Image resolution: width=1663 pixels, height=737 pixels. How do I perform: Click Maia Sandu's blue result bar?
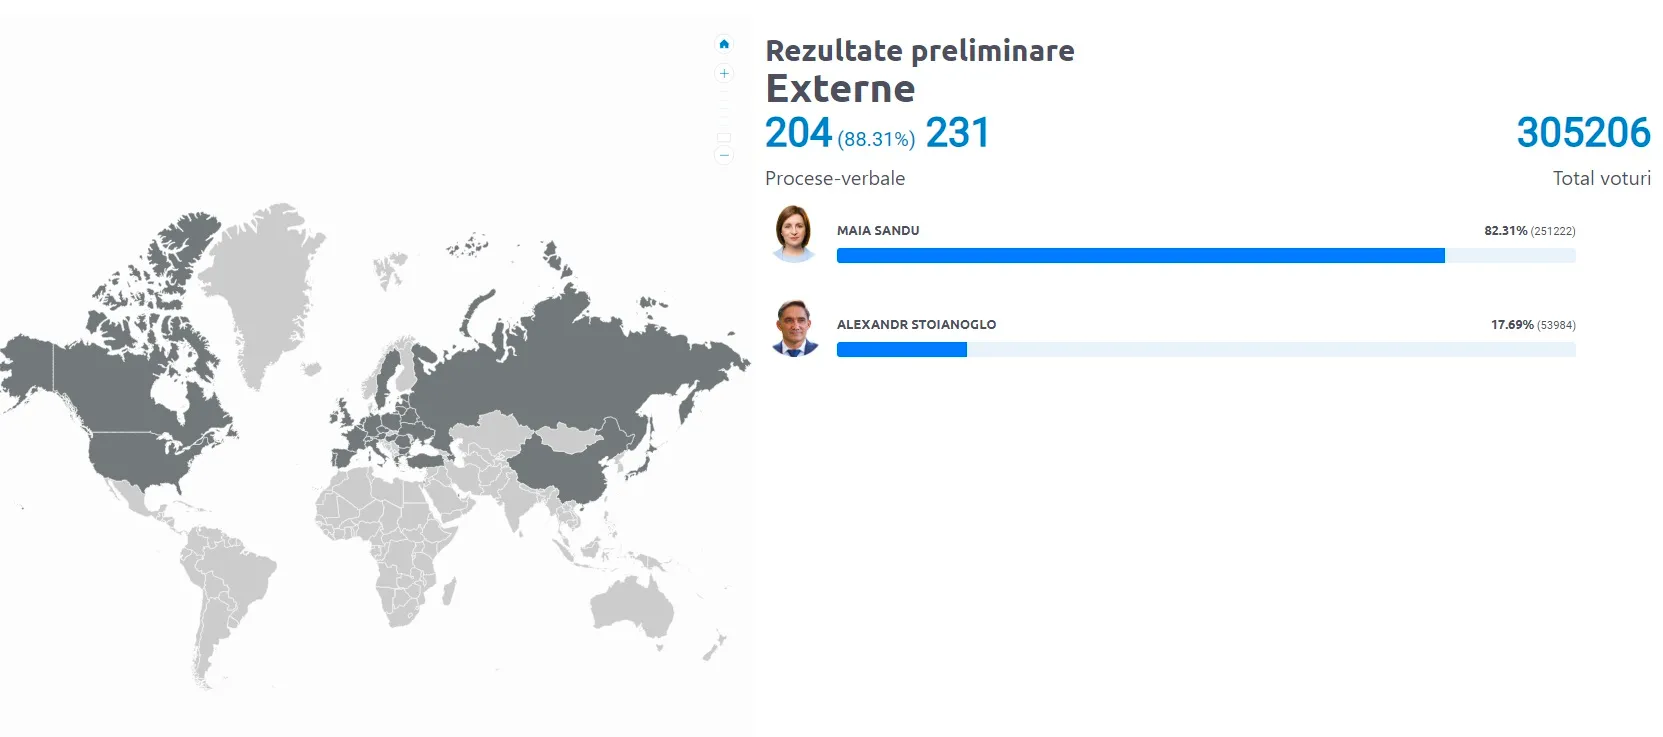tap(1140, 256)
